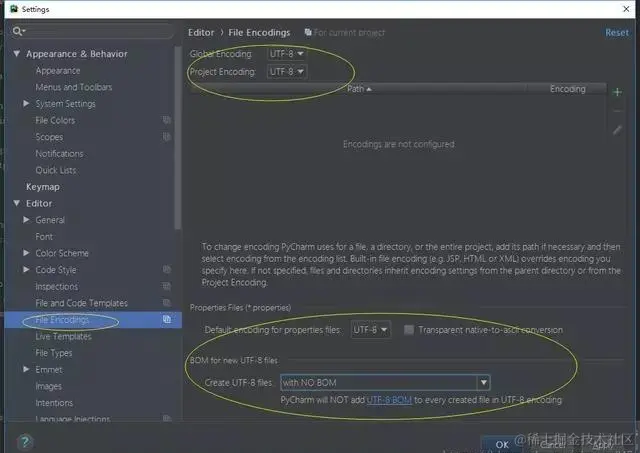Click the For current project icon
Image resolution: width=640 pixels, height=453 pixels.
[308, 32]
